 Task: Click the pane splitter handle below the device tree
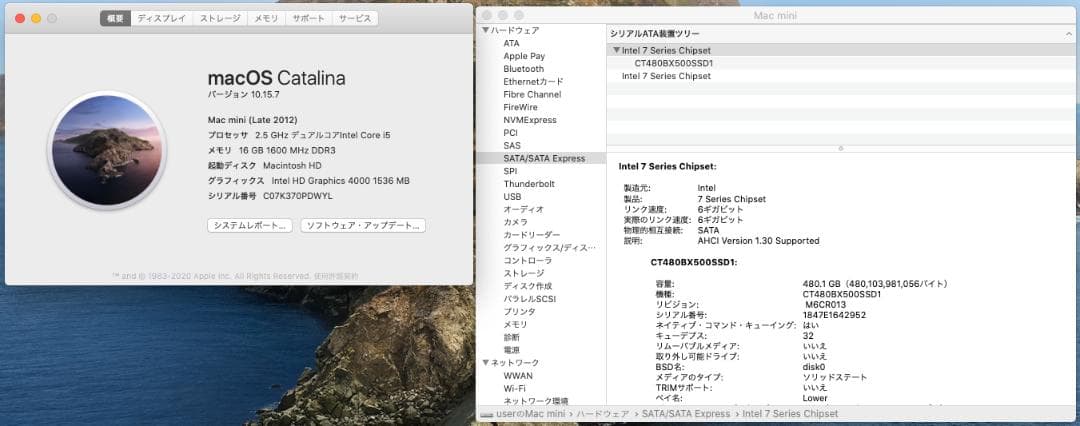pos(840,148)
